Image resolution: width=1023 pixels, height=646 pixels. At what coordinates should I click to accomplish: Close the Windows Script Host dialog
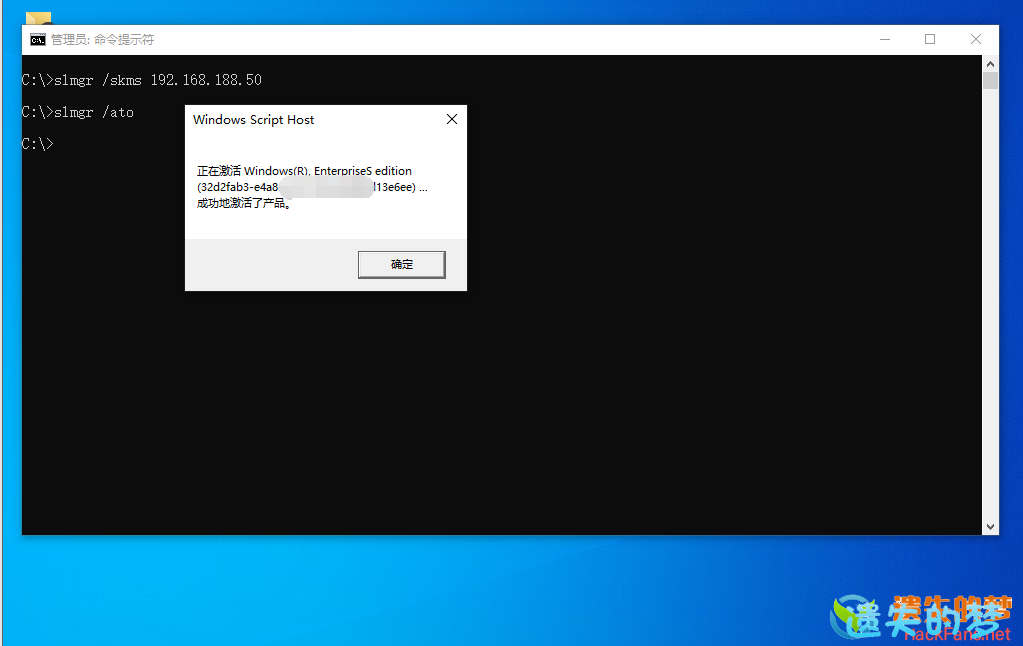click(x=451, y=119)
